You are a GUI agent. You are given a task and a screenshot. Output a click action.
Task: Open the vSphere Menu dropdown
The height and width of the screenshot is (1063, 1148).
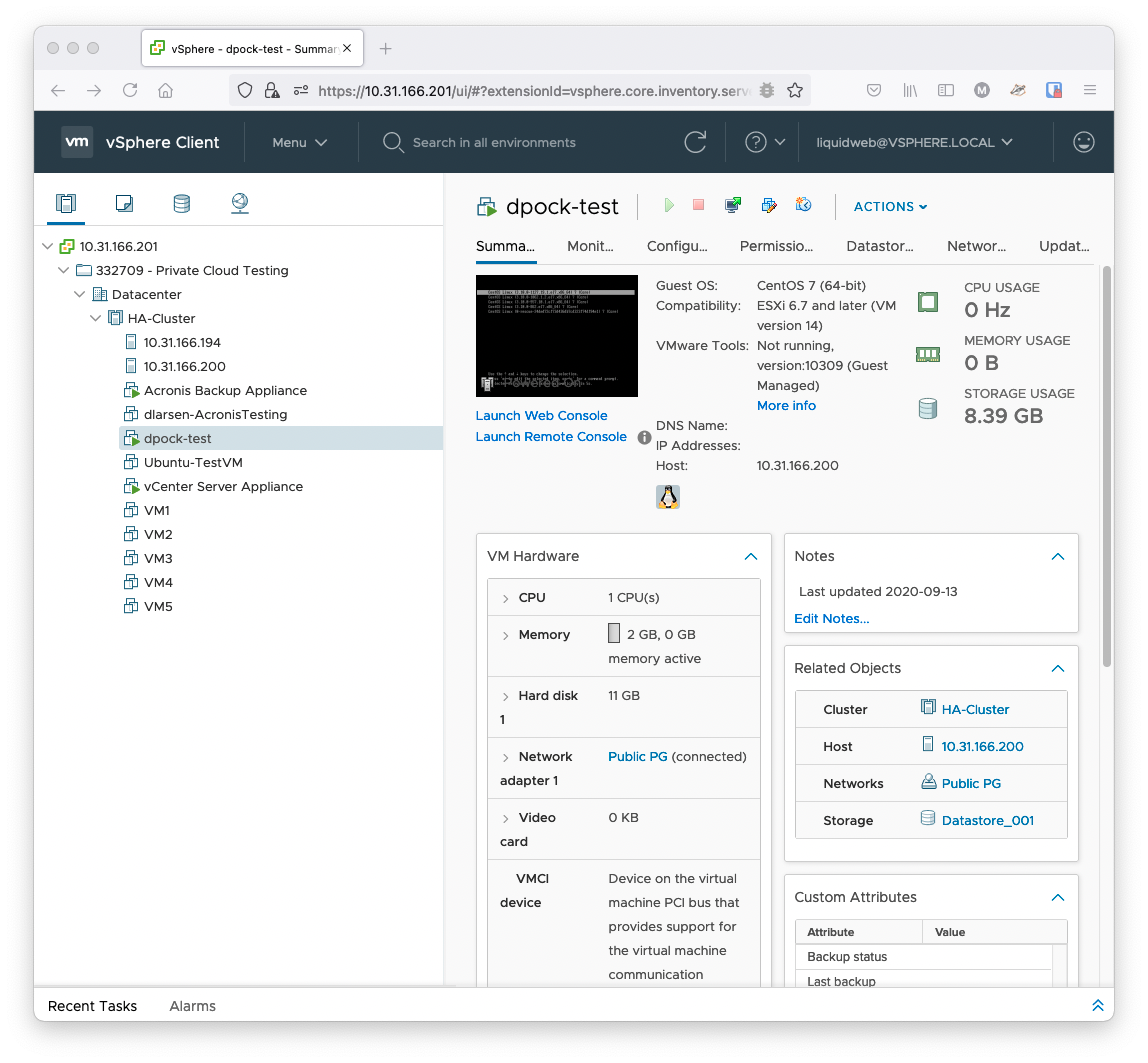point(300,142)
